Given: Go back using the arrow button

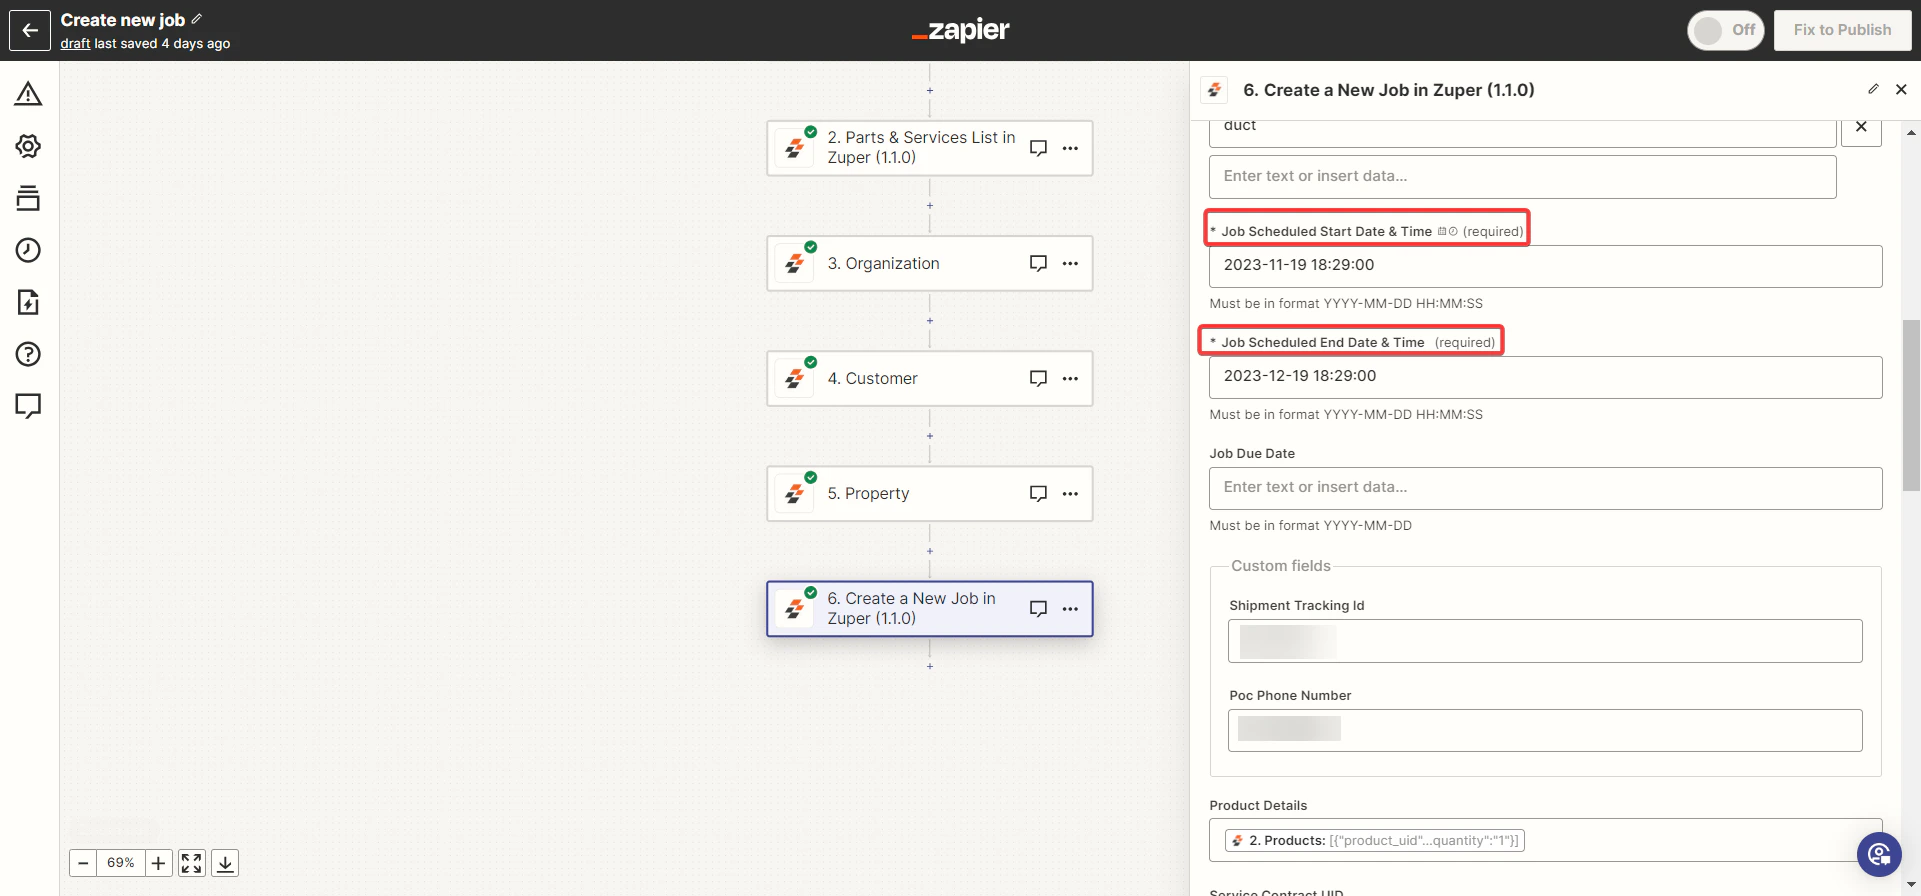Looking at the screenshot, I should point(30,30).
